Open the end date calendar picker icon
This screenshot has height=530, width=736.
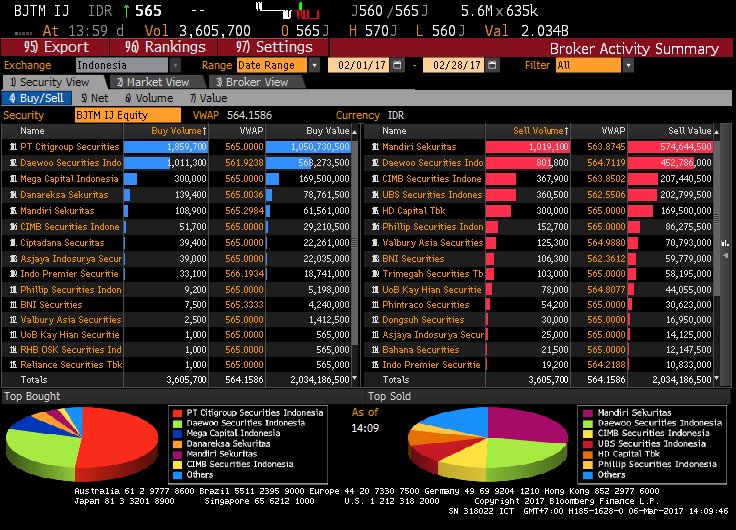[492, 65]
